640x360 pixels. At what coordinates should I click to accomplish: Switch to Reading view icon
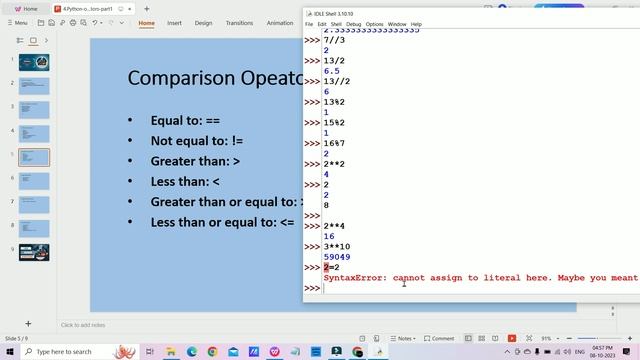(495, 338)
